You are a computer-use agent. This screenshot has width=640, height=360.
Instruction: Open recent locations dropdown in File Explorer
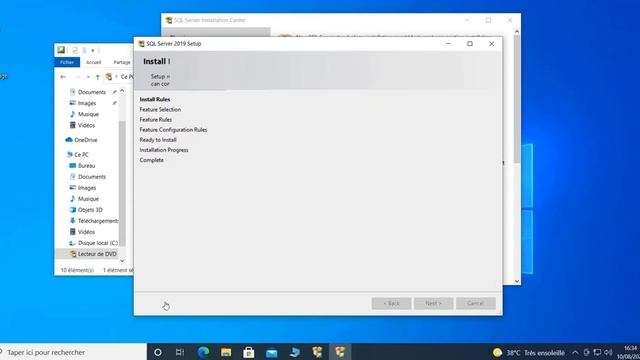[x=88, y=77]
